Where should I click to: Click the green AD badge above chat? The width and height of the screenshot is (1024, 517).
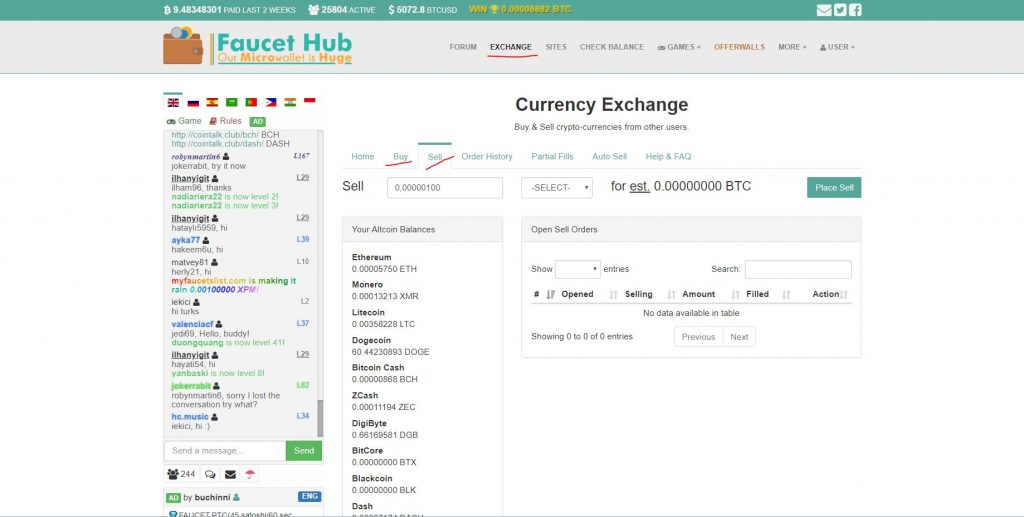point(257,121)
